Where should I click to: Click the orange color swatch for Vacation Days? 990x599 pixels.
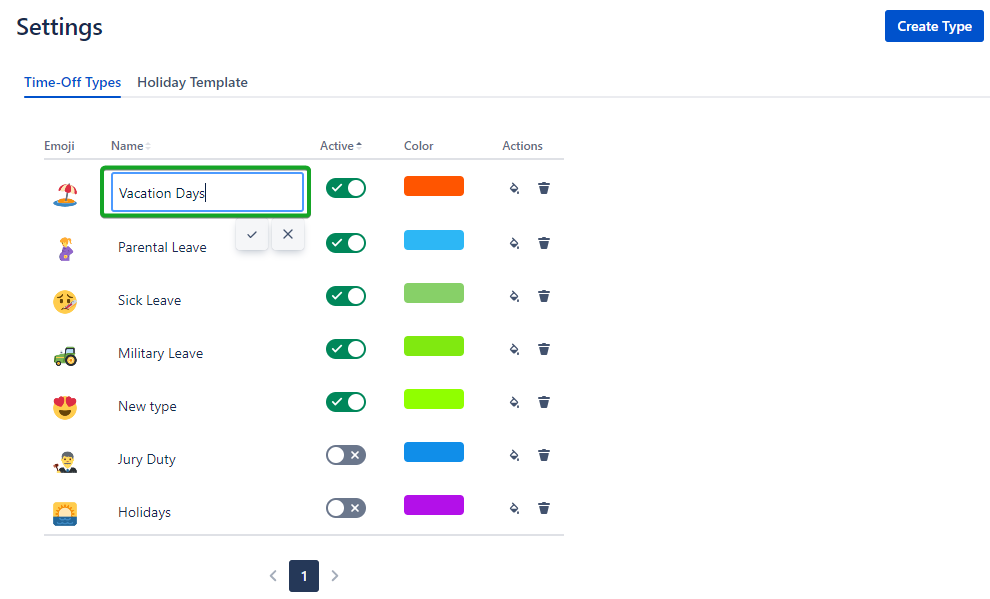click(434, 186)
